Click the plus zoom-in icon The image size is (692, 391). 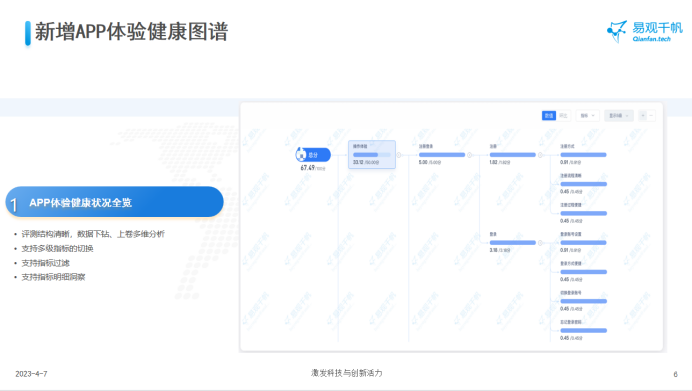click(643, 116)
